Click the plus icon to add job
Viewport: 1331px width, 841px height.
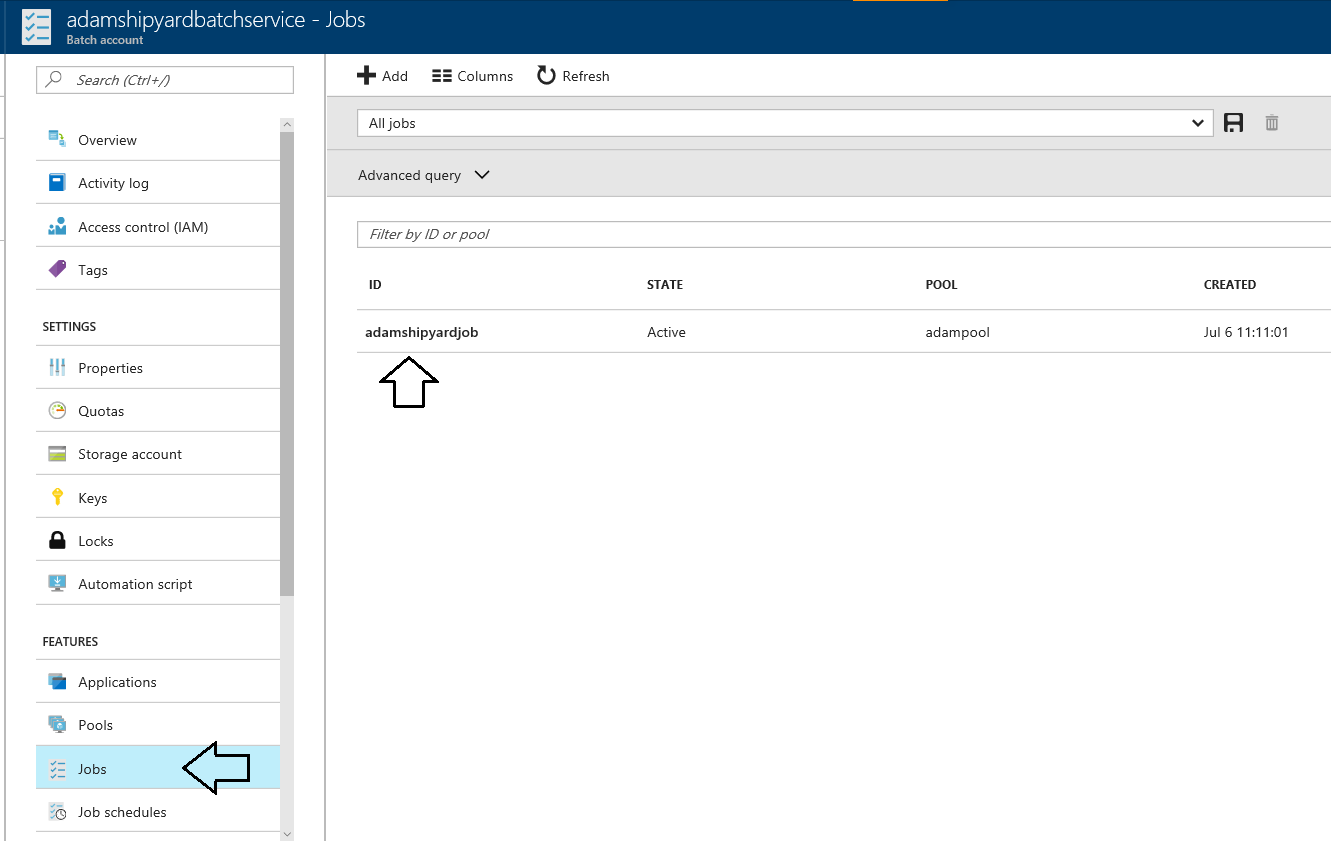pyautogui.click(x=367, y=75)
